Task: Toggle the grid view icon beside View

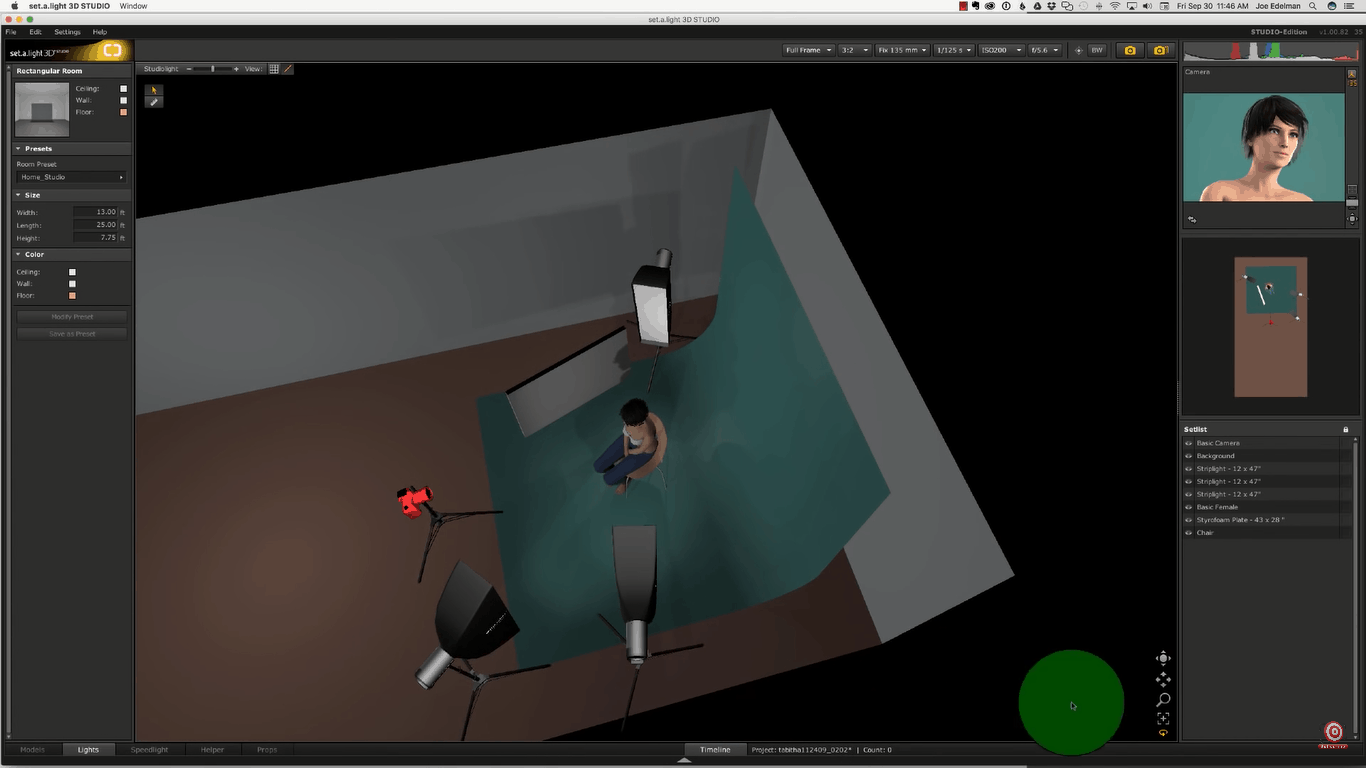Action: 274,69
